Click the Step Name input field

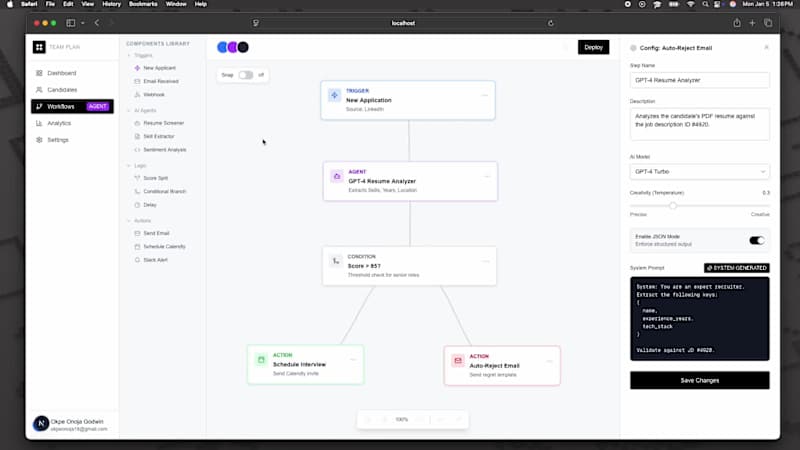(699, 80)
